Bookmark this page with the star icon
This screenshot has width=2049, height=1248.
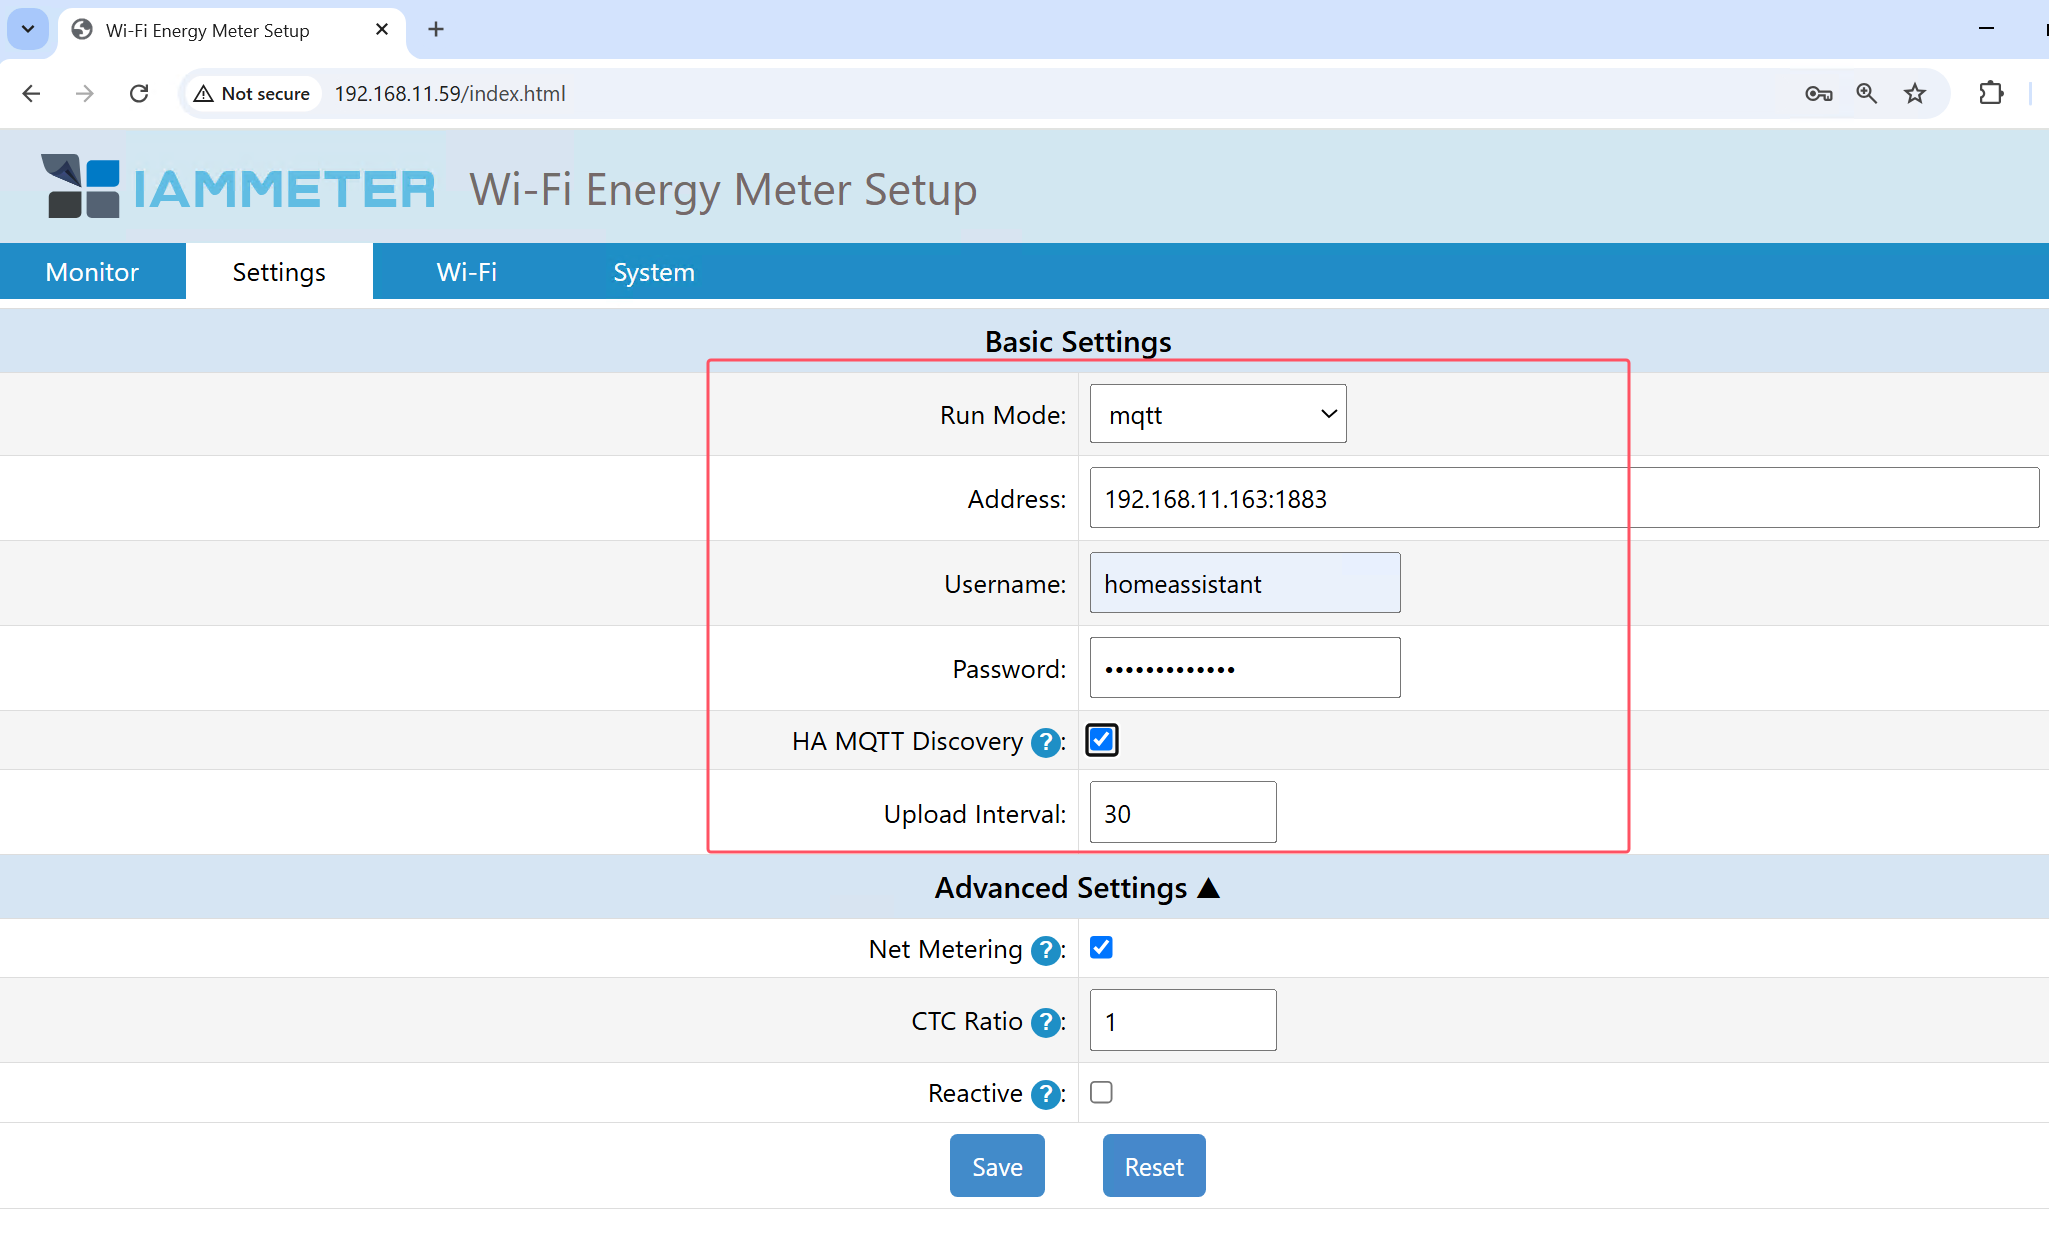(x=1914, y=93)
